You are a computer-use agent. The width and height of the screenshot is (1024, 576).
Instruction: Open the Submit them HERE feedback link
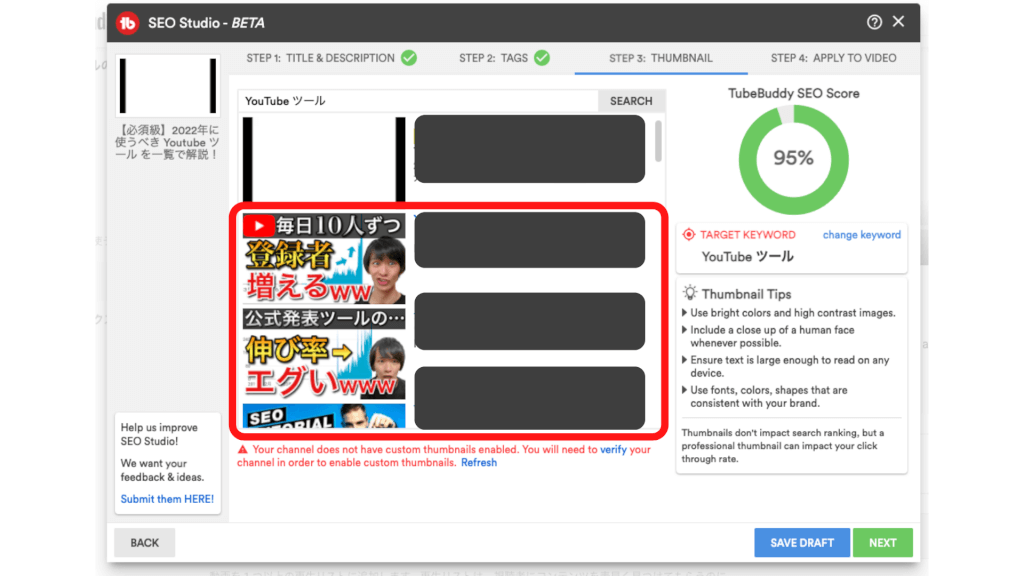tap(167, 499)
